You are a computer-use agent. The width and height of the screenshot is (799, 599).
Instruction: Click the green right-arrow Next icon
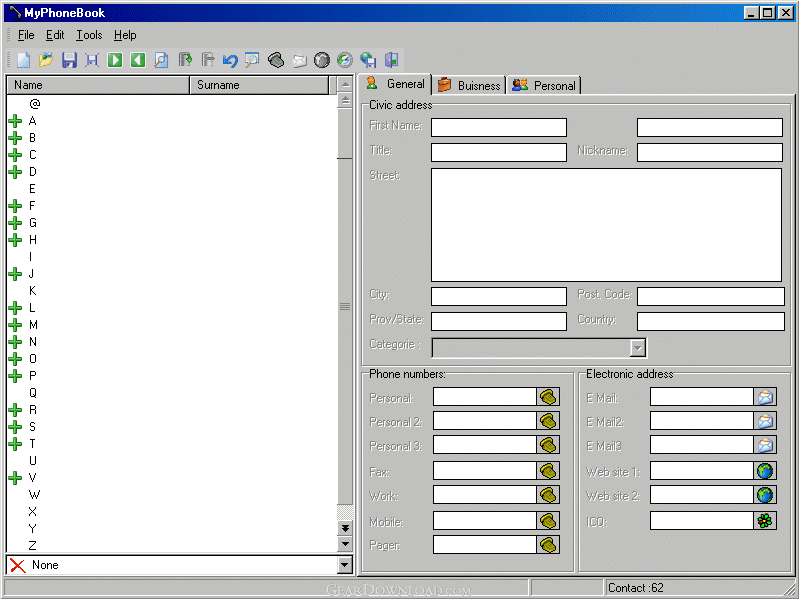115,60
